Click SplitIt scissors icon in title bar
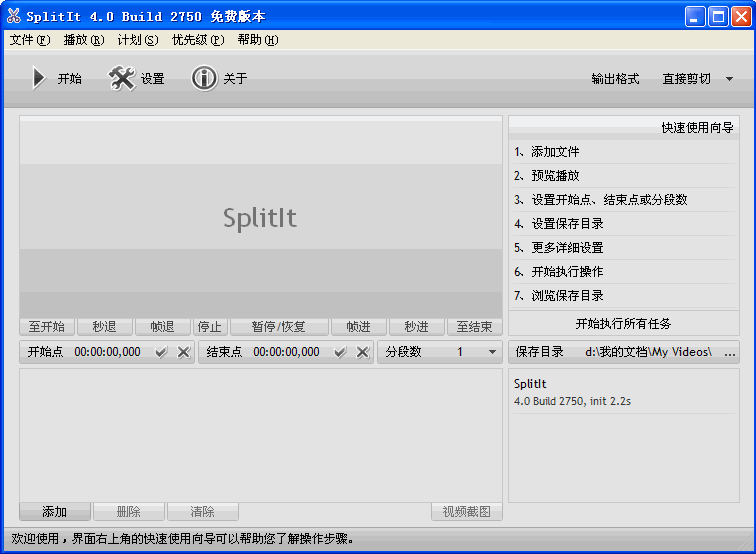The image size is (756, 554). coord(14,16)
